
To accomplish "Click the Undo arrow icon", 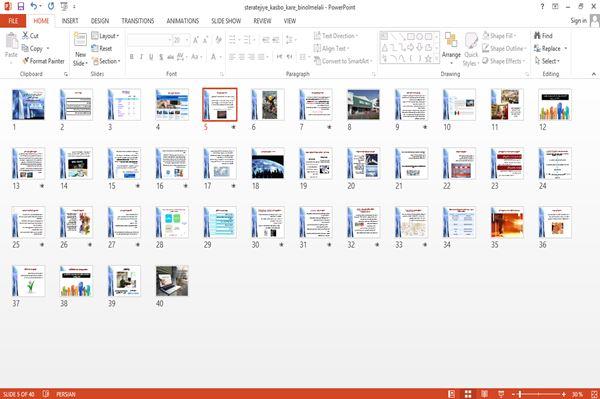I will [34, 7].
